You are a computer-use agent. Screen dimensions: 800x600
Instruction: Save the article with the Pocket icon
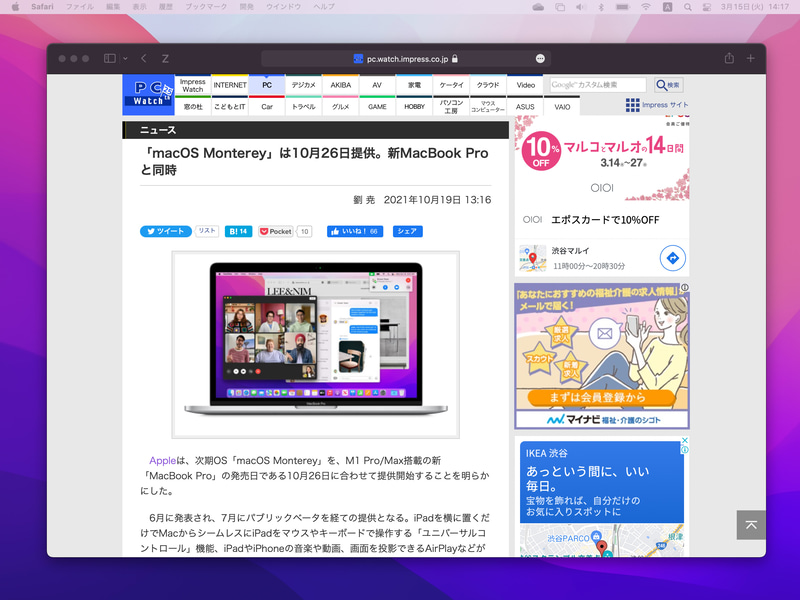coord(263,231)
